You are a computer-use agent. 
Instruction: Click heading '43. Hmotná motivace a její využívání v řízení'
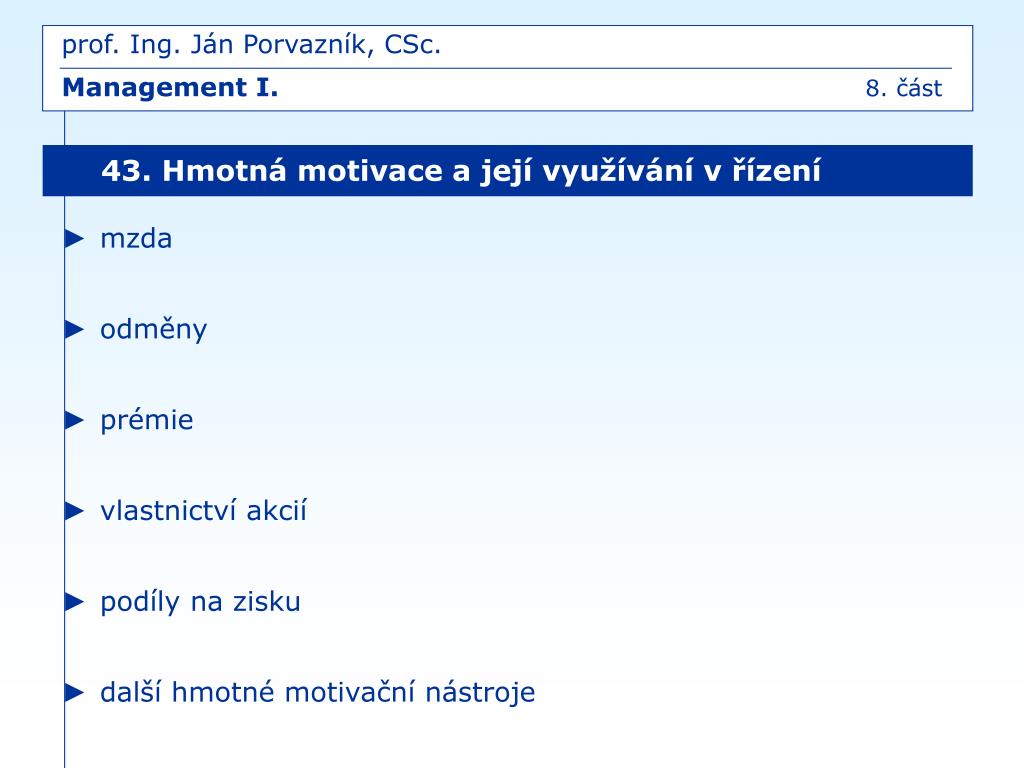pyautogui.click(x=460, y=170)
